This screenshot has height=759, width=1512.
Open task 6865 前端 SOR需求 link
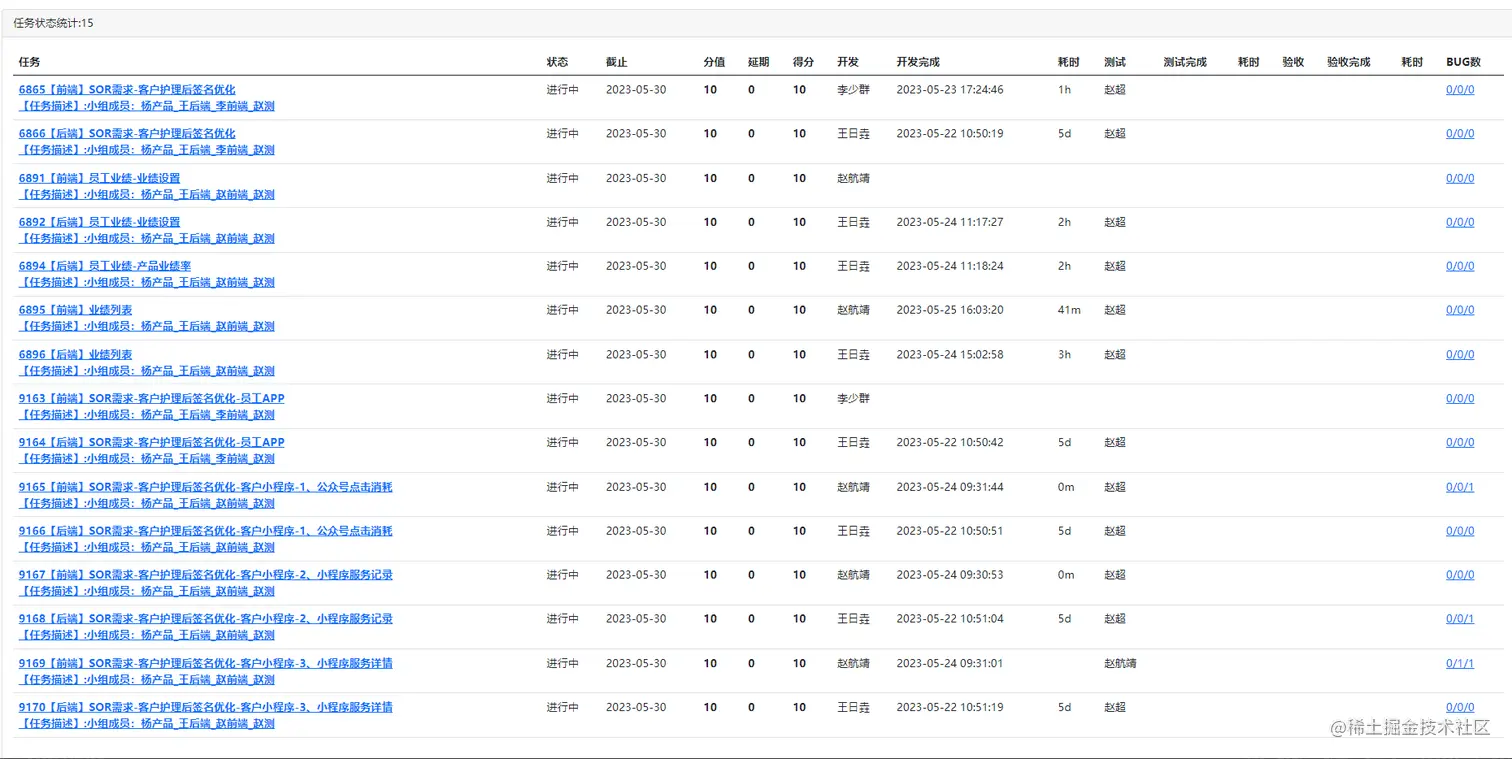(x=127, y=90)
